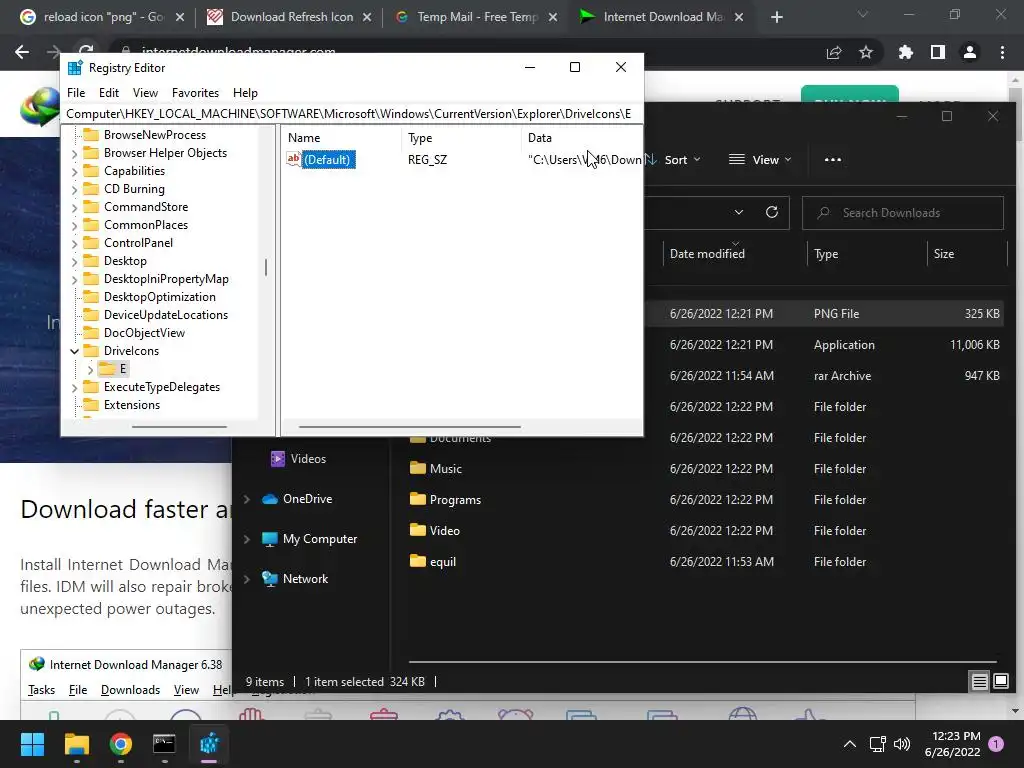The height and width of the screenshot is (768, 1024).
Task: Open File Explorer from taskbar
Action: point(76,744)
